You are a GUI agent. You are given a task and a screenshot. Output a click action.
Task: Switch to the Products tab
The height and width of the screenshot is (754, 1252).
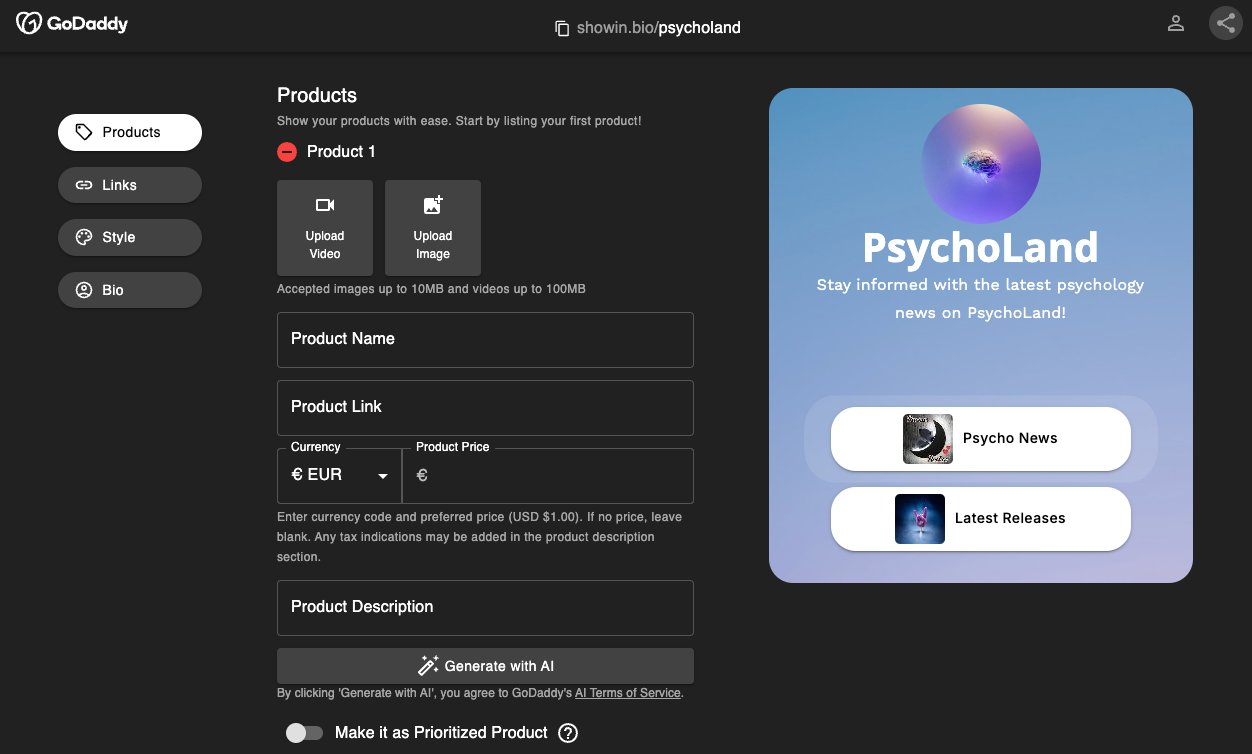130,132
